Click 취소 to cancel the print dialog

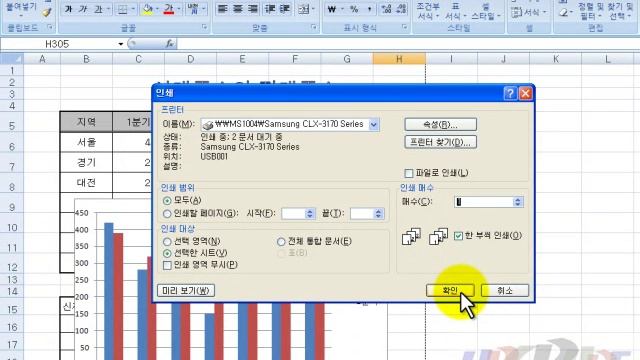tap(505, 291)
